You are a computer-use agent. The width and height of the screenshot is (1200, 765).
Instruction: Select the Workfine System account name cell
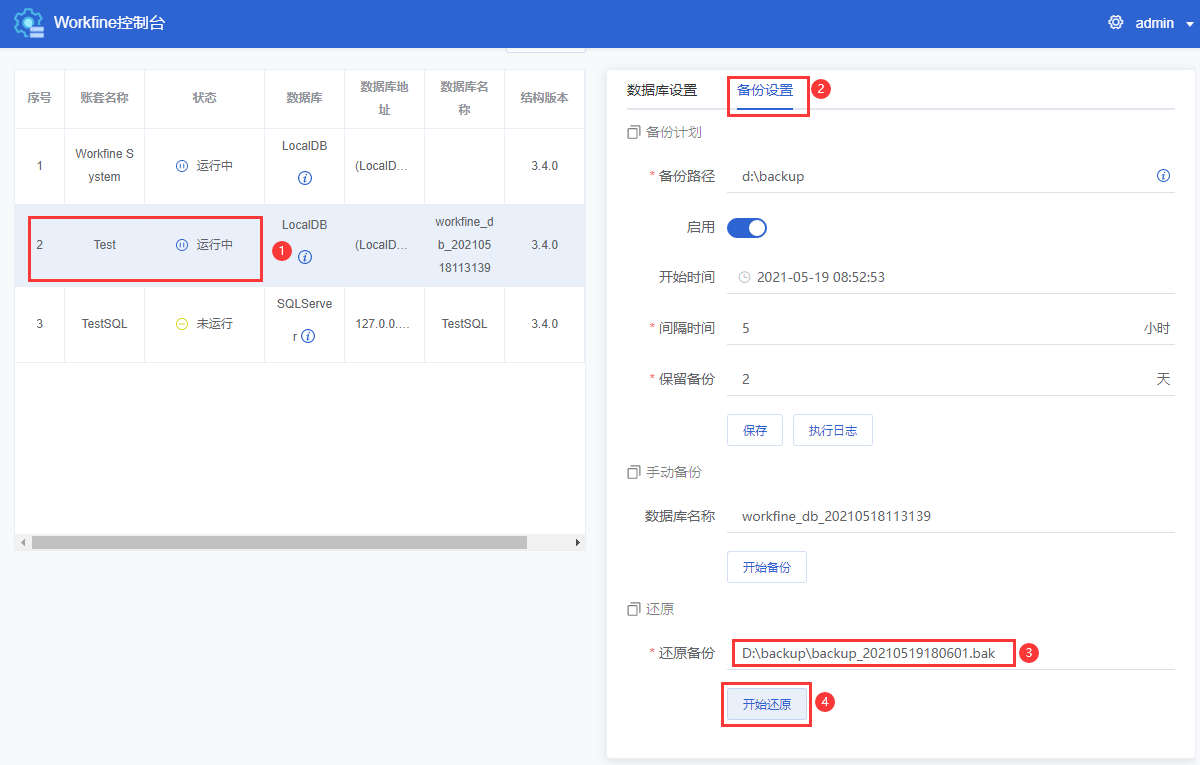pos(105,166)
